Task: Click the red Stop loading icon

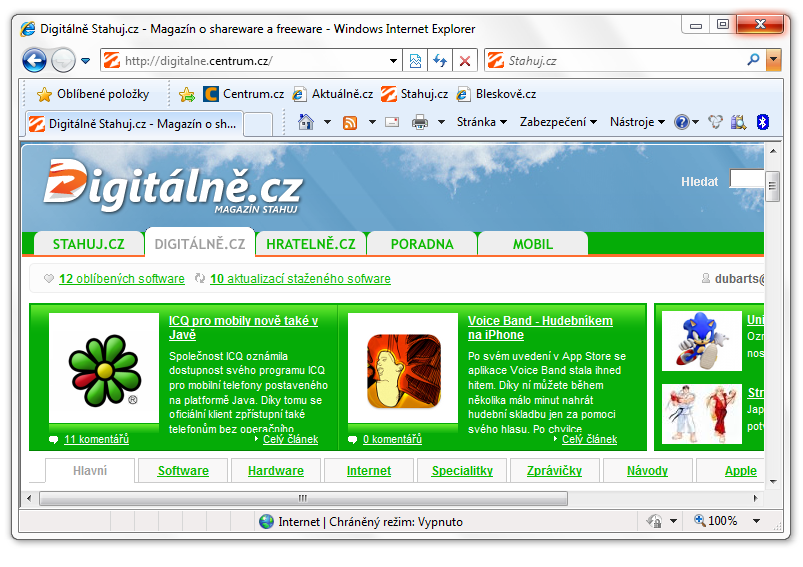Action: point(465,61)
